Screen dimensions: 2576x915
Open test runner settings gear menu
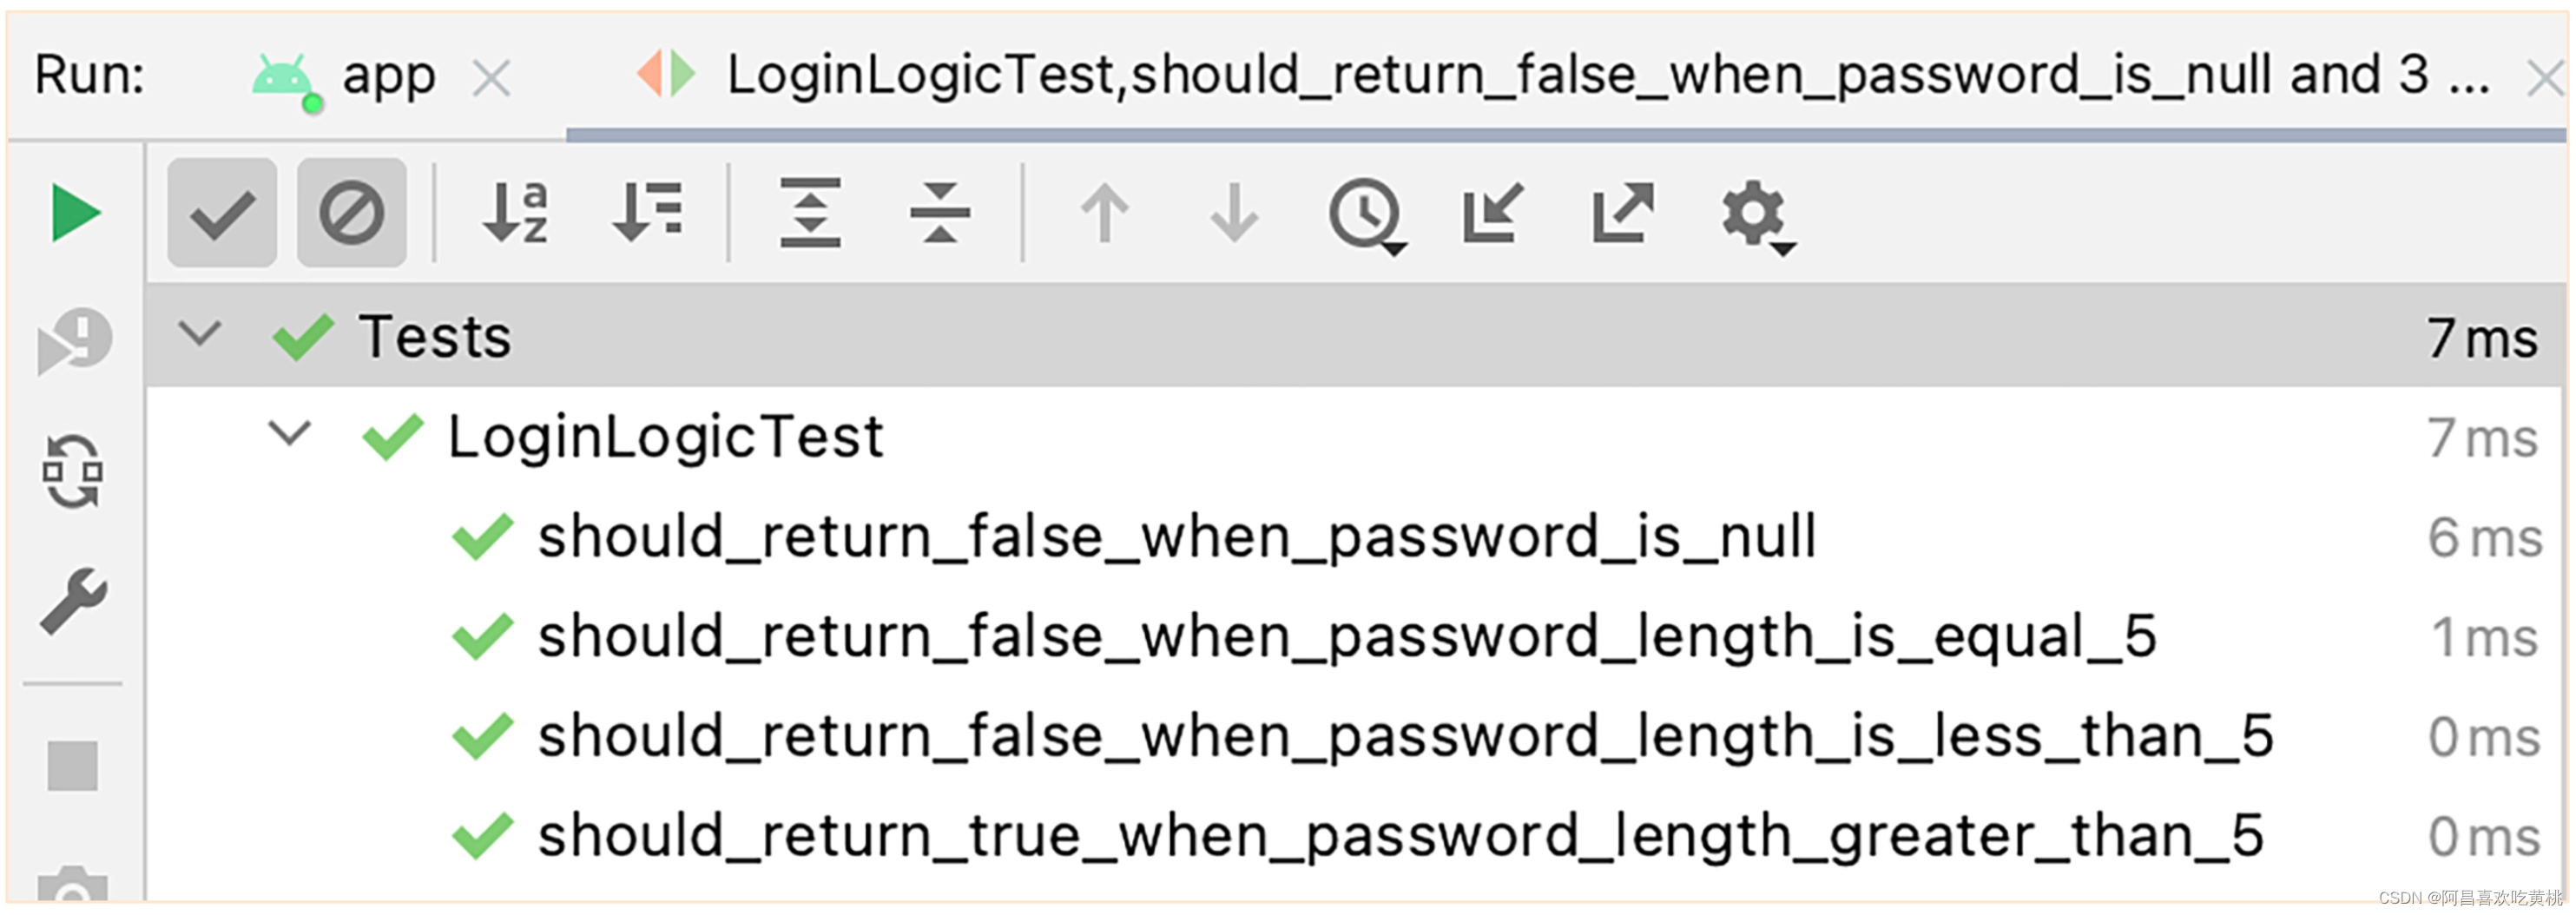pyautogui.click(x=1757, y=216)
